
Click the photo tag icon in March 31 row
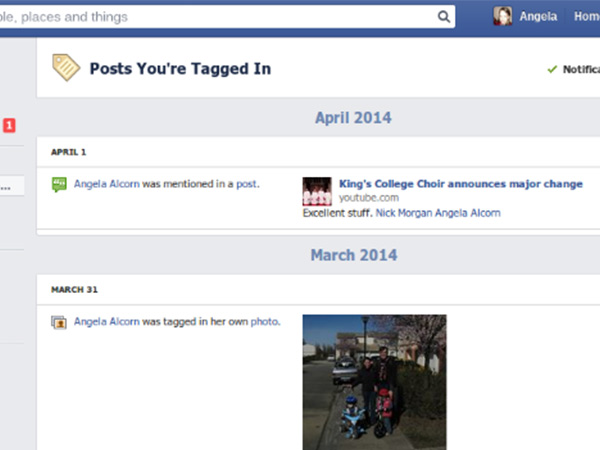tap(59, 322)
